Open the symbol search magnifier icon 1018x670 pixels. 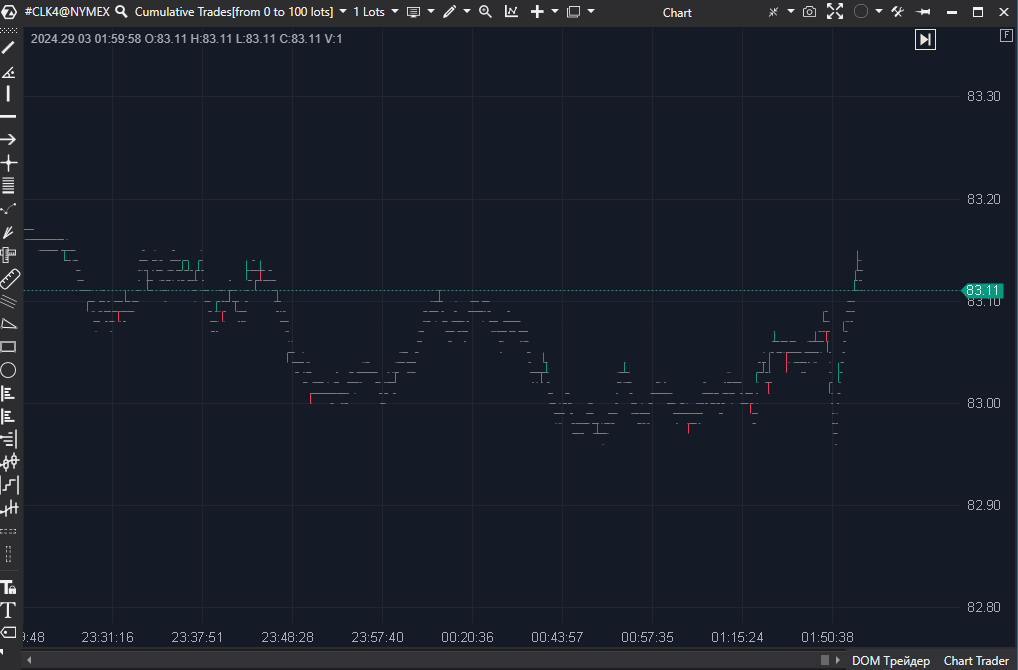click(x=120, y=11)
